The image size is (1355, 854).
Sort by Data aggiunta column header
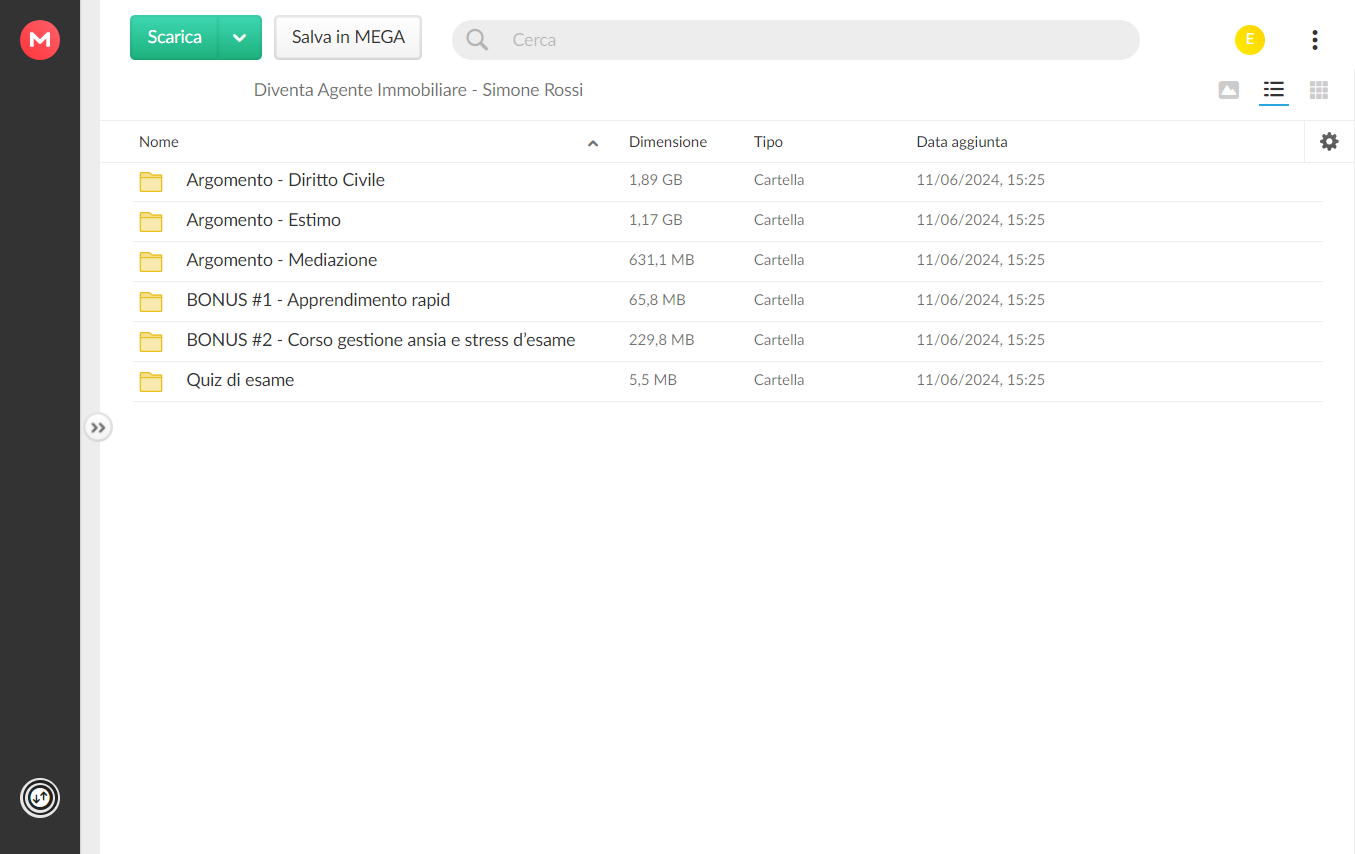(962, 142)
